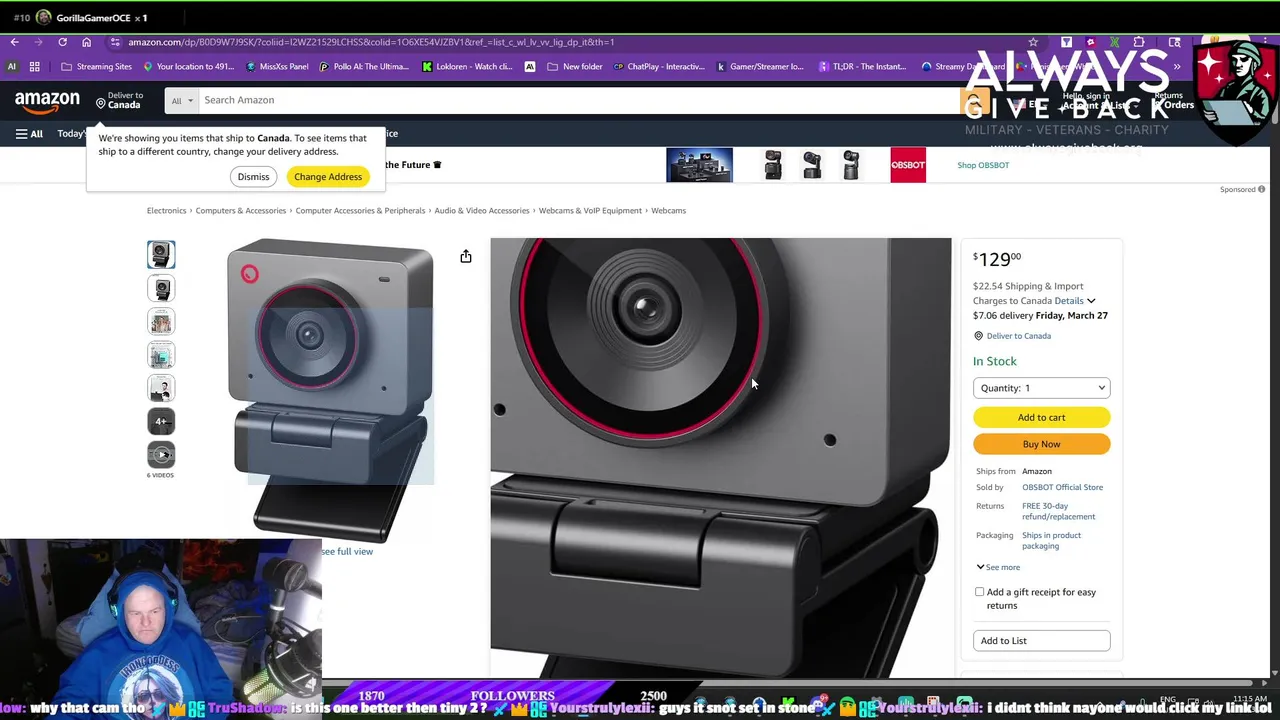Open MissXss Panel bookmark
1280x720 pixels.
(x=277, y=67)
